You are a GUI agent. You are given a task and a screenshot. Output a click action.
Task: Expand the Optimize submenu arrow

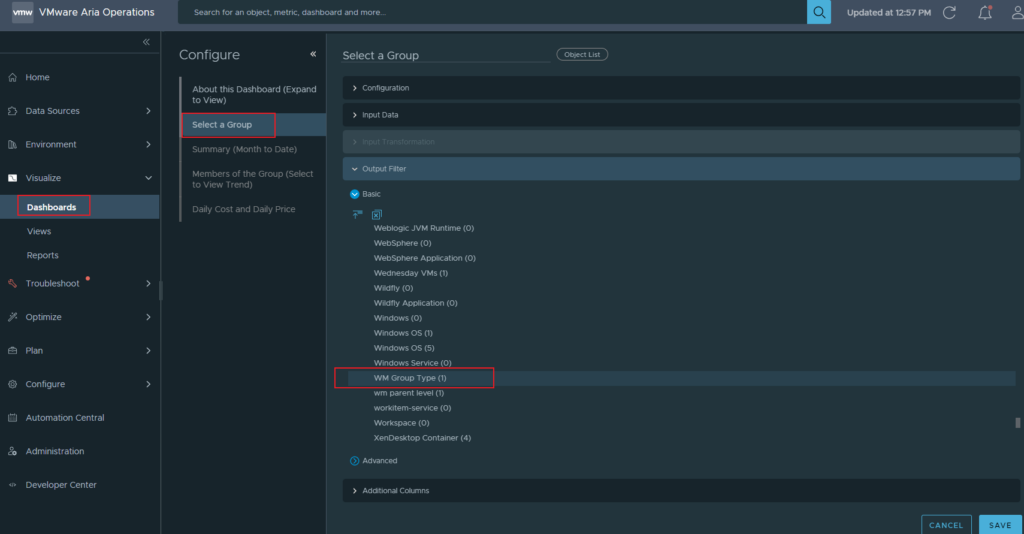pyautogui.click(x=148, y=317)
